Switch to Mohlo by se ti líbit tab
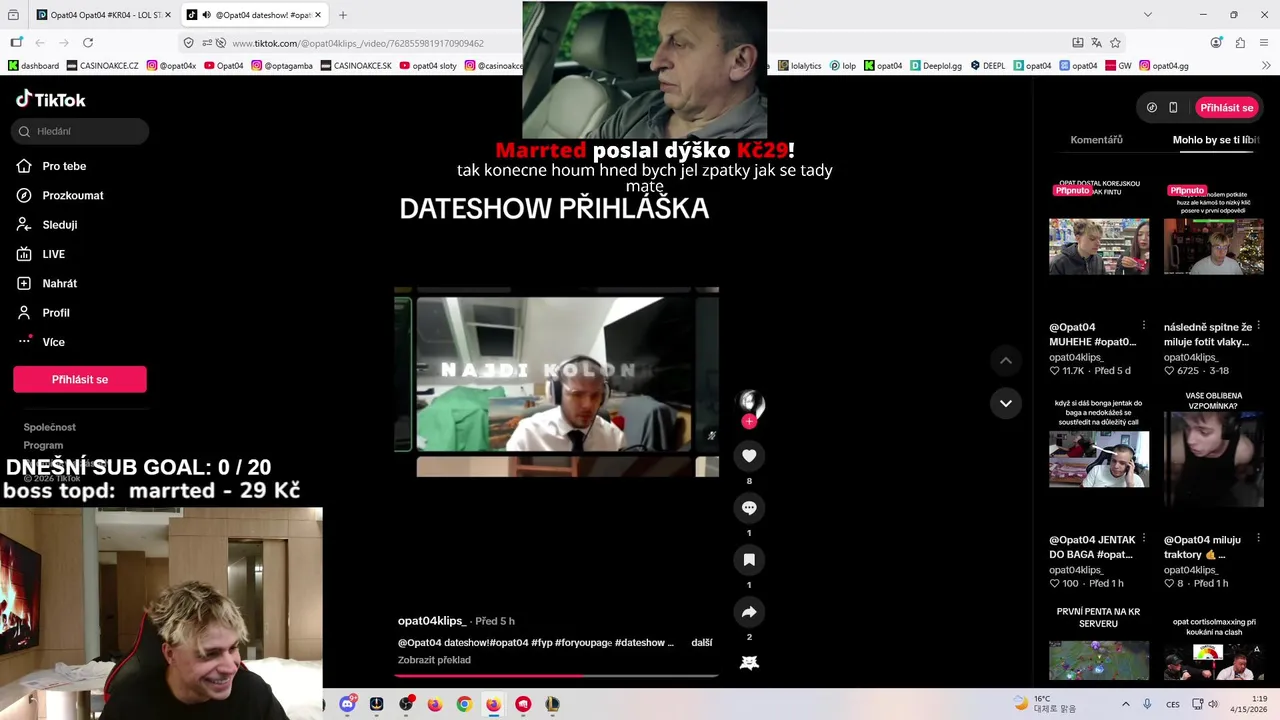Screen dimensions: 1280x720 (1216, 140)
